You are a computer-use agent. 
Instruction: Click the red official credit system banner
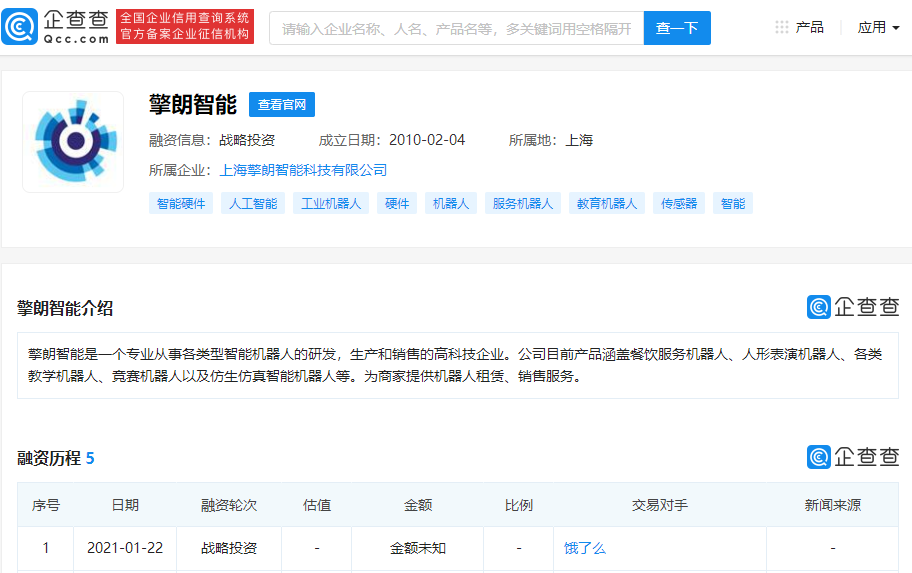[x=185, y=27]
